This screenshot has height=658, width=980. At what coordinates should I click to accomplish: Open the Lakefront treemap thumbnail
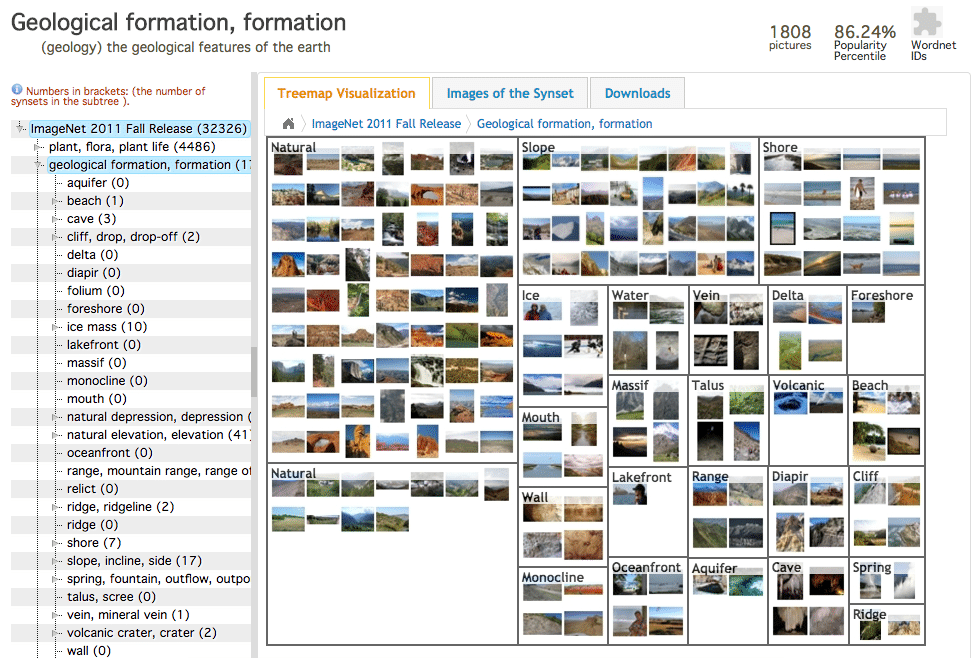coord(630,495)
